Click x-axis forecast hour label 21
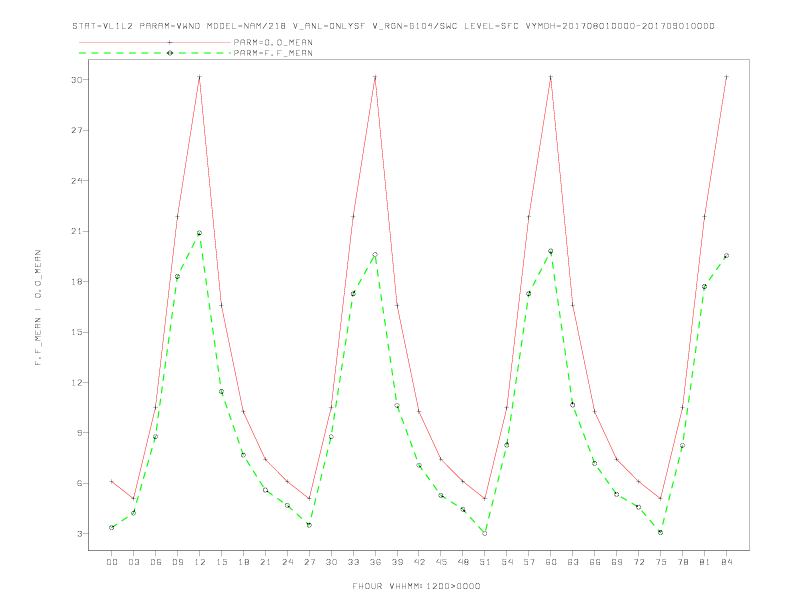The height and width of the screenshot is (612, 792). (265, 562)
